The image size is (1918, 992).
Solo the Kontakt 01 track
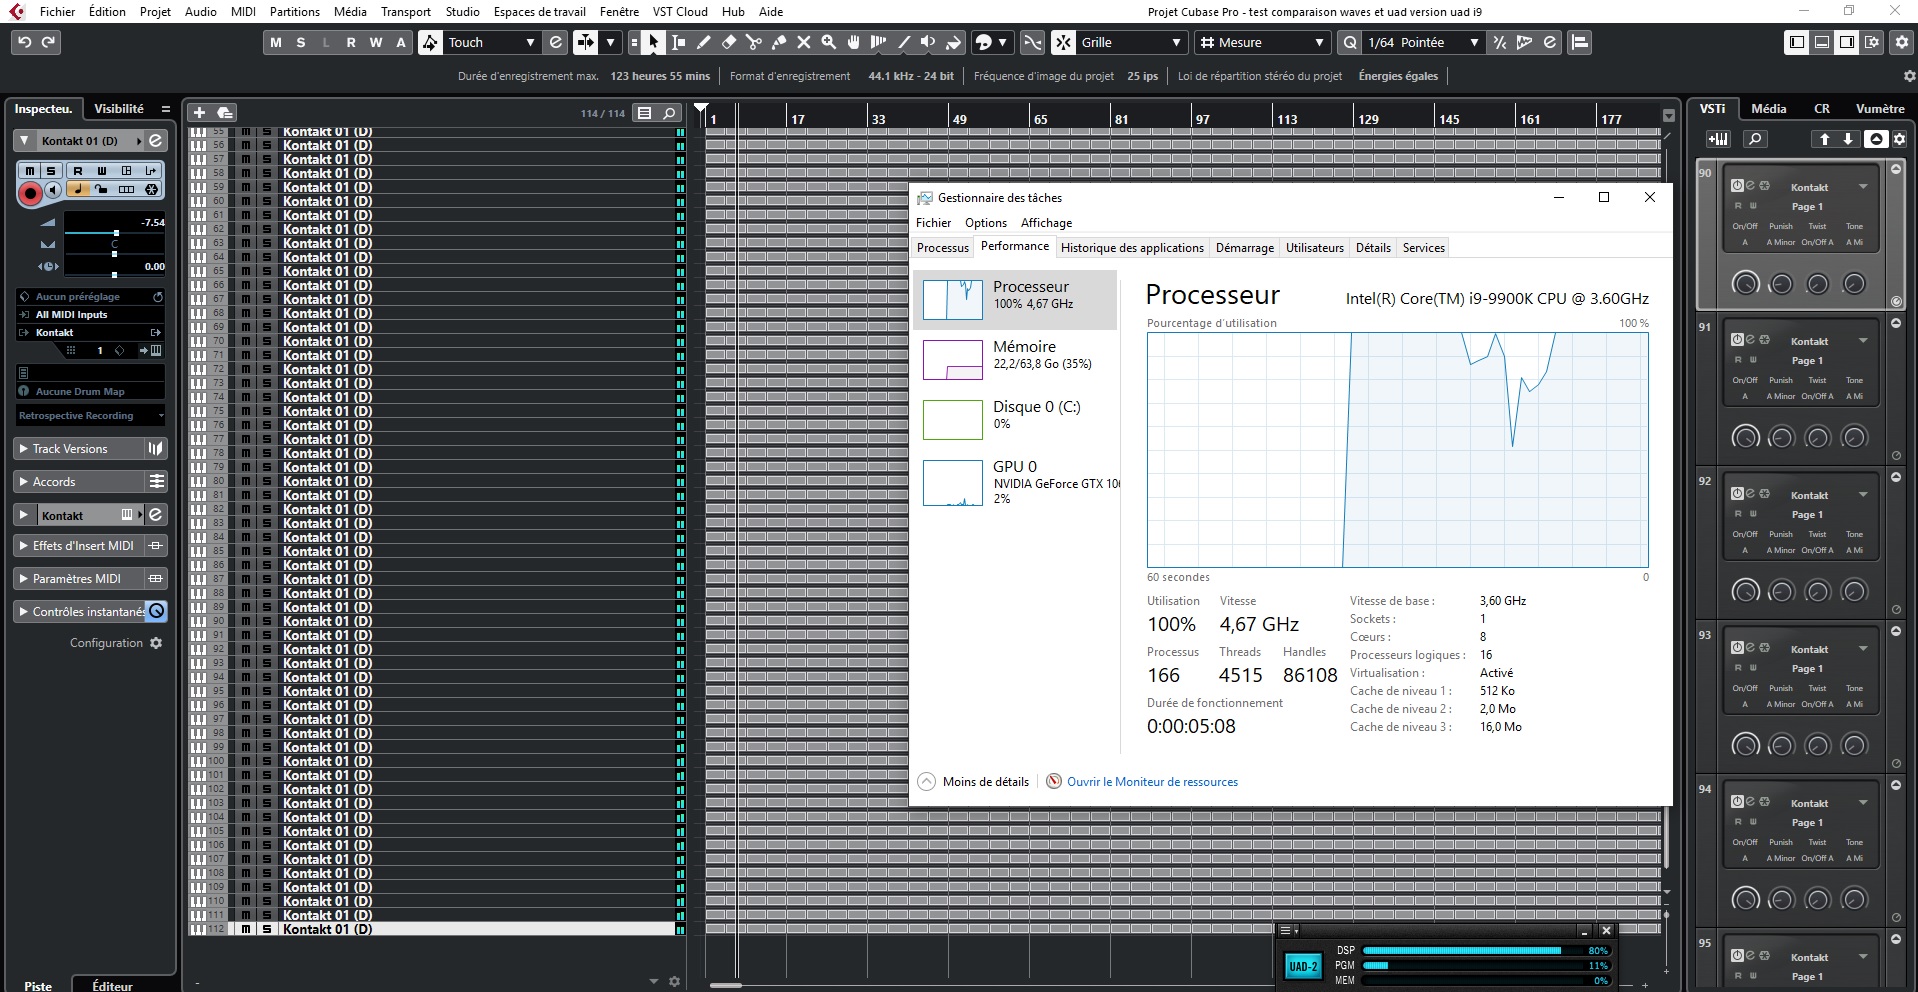point(51,171)
